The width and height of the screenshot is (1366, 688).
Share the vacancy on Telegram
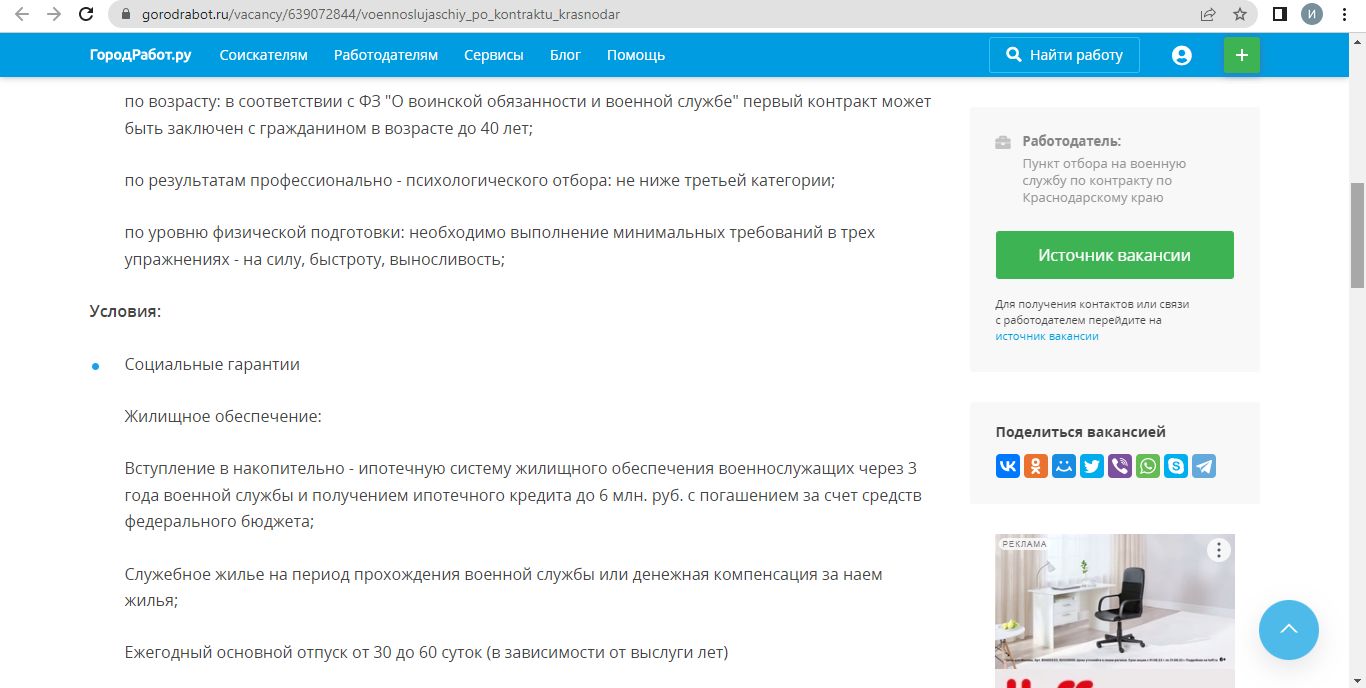(x=1204, y=466)
